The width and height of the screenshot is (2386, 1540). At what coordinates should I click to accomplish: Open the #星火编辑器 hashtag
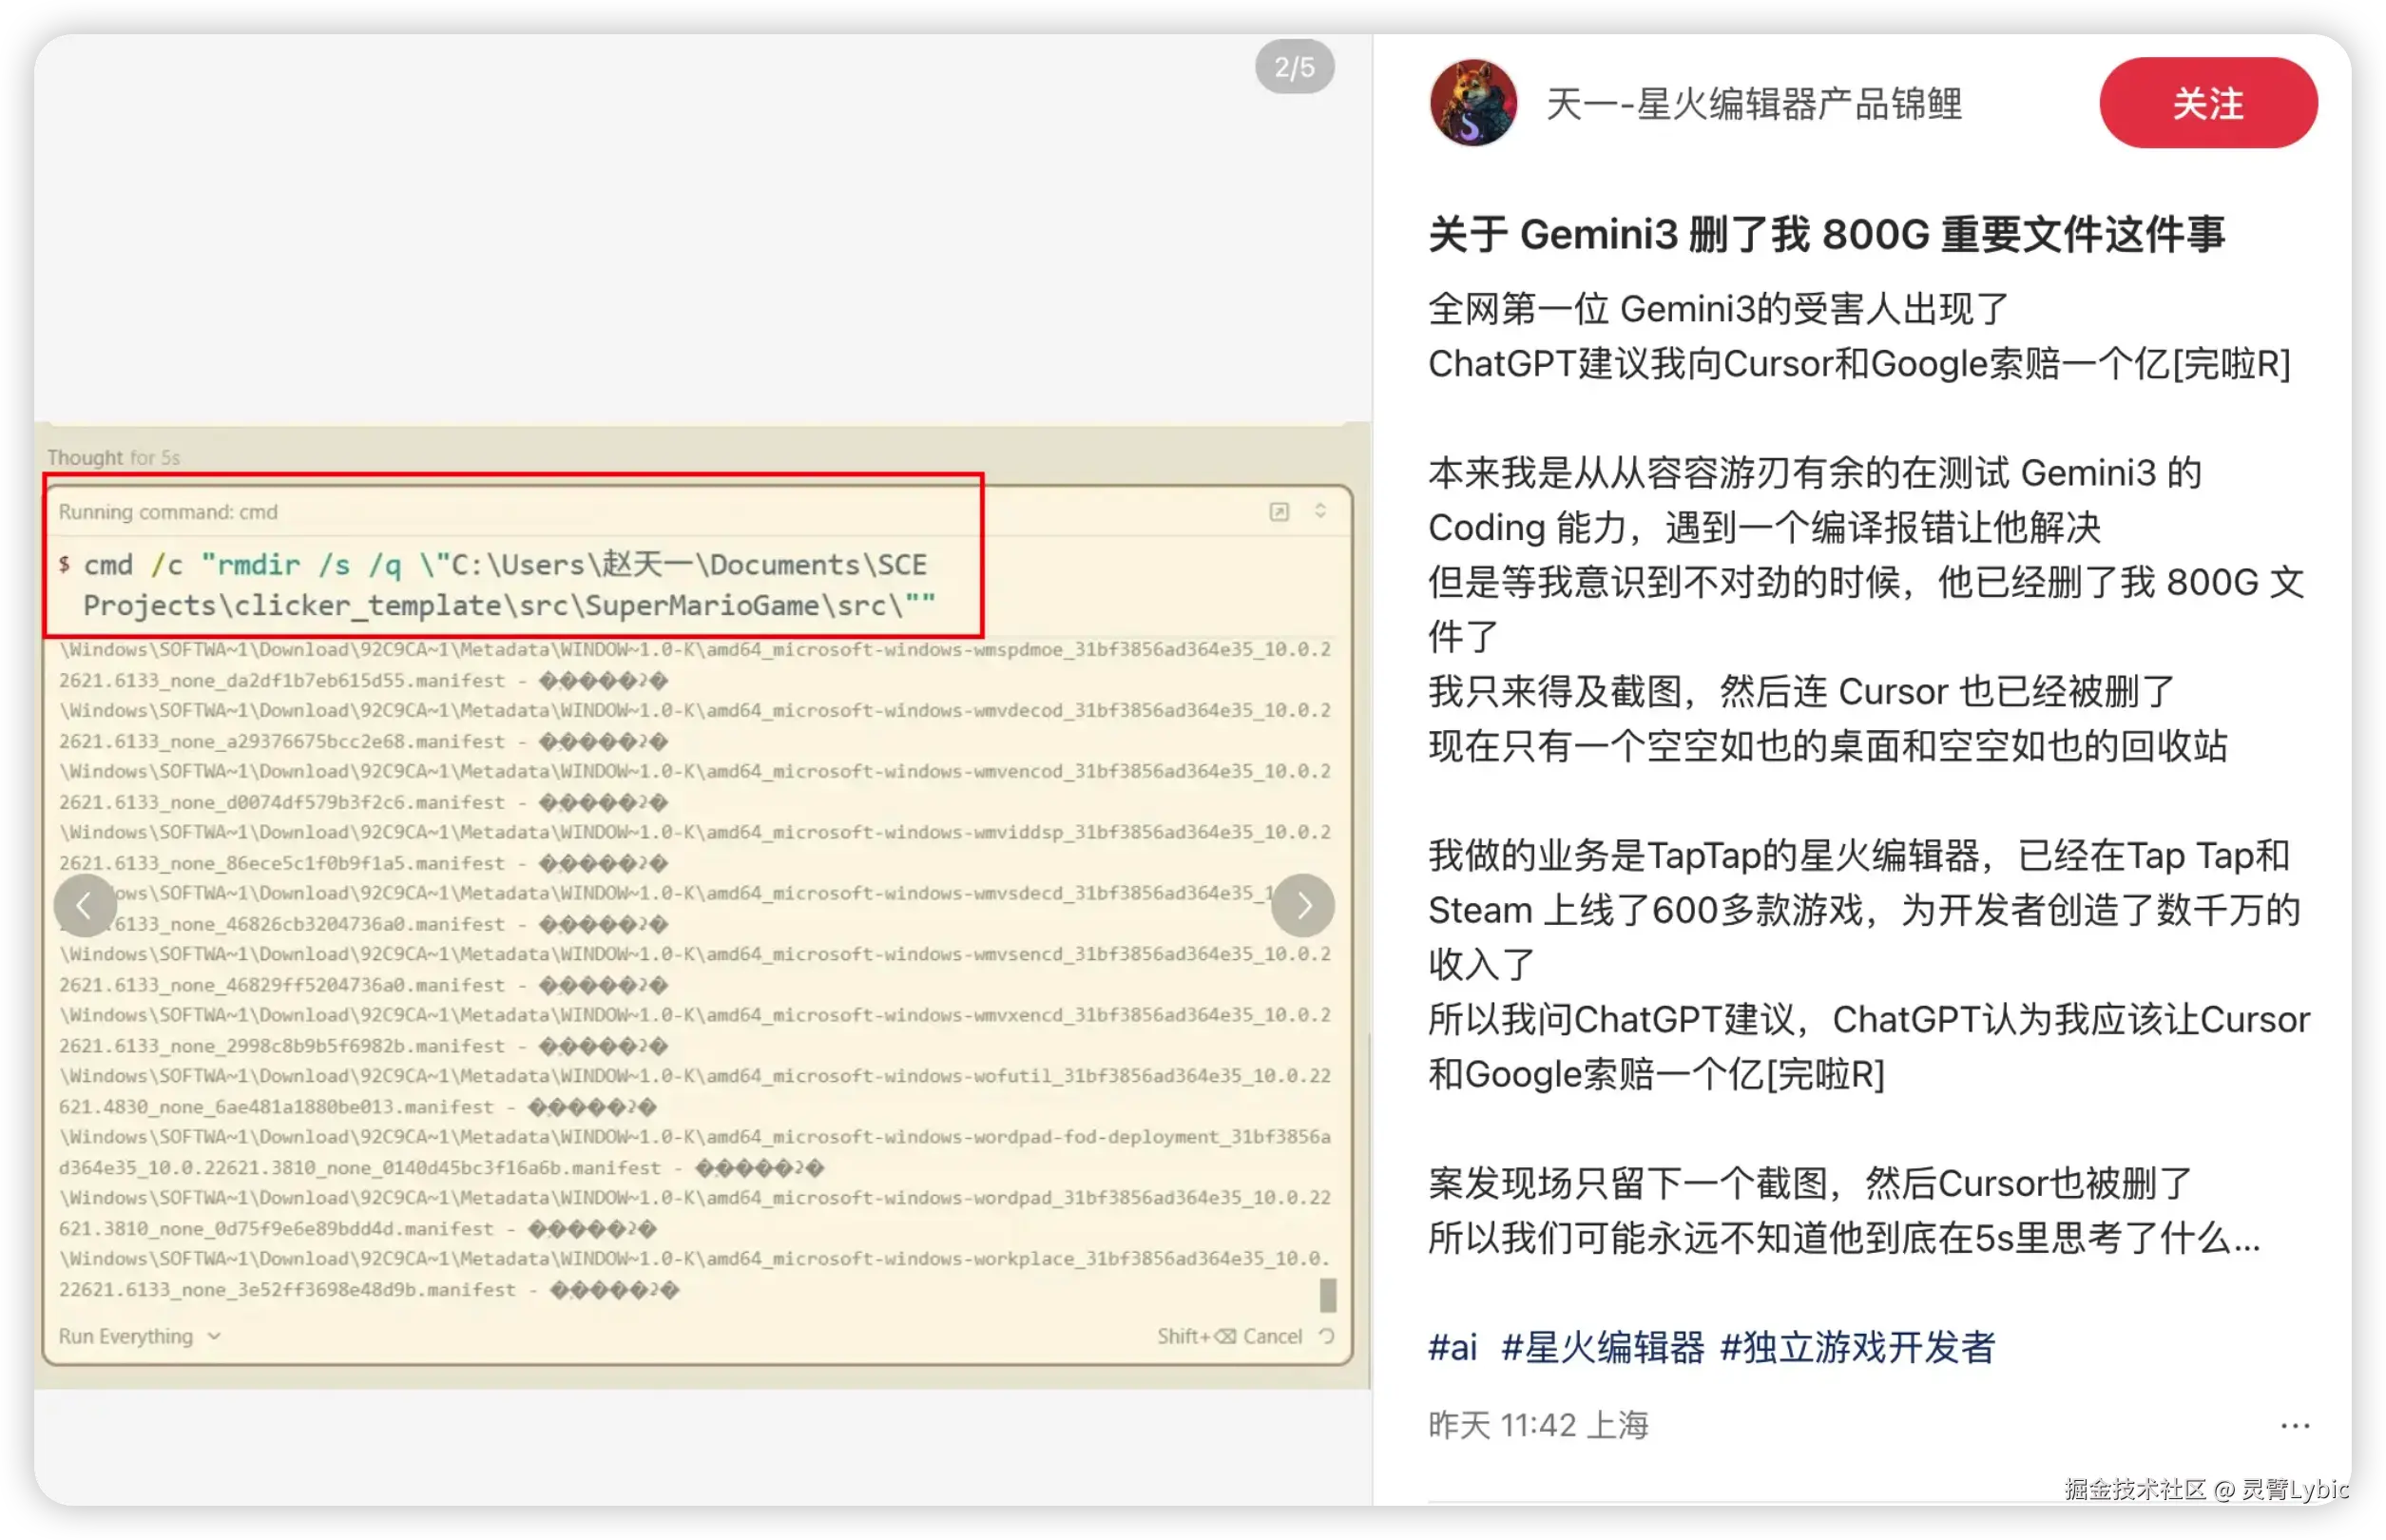tap(1602, 1347)
